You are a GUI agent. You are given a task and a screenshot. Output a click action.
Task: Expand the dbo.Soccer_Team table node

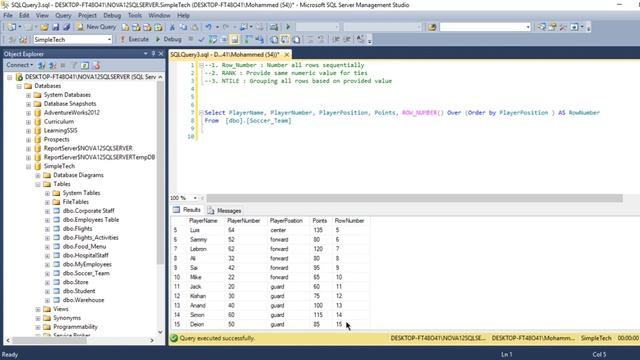click(x=47, y=274)
